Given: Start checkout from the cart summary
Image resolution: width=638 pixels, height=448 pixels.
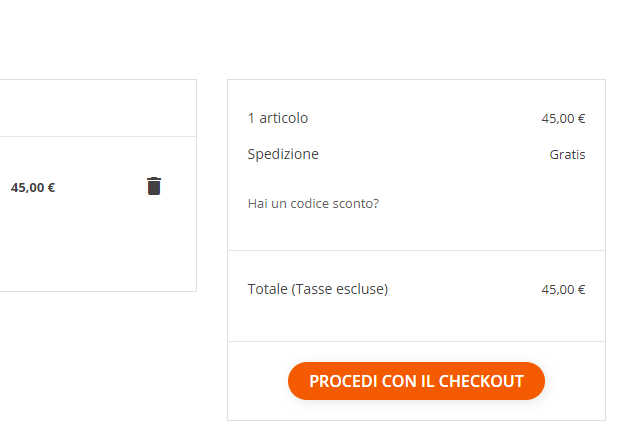Looking at the screenshot, I should (416, 381).
